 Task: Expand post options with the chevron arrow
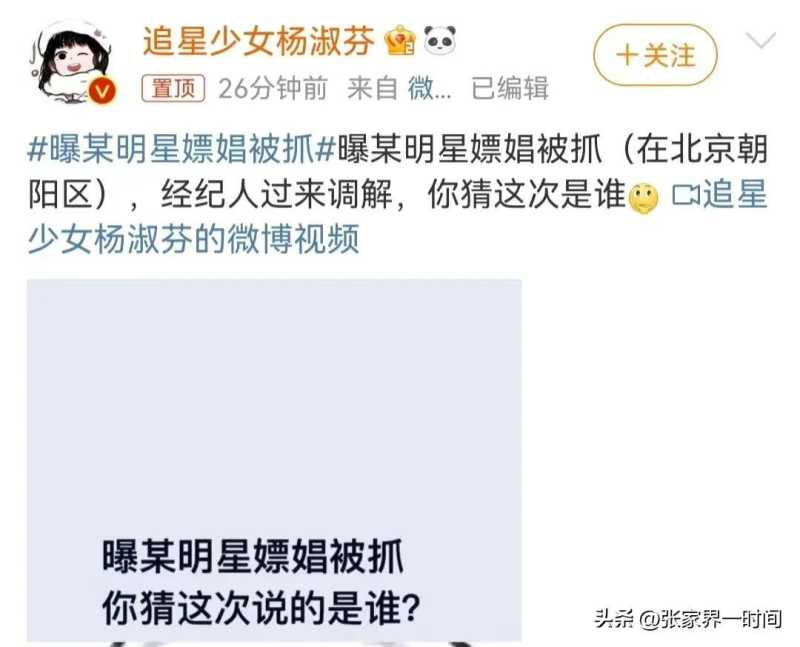[x=760, y=40]
